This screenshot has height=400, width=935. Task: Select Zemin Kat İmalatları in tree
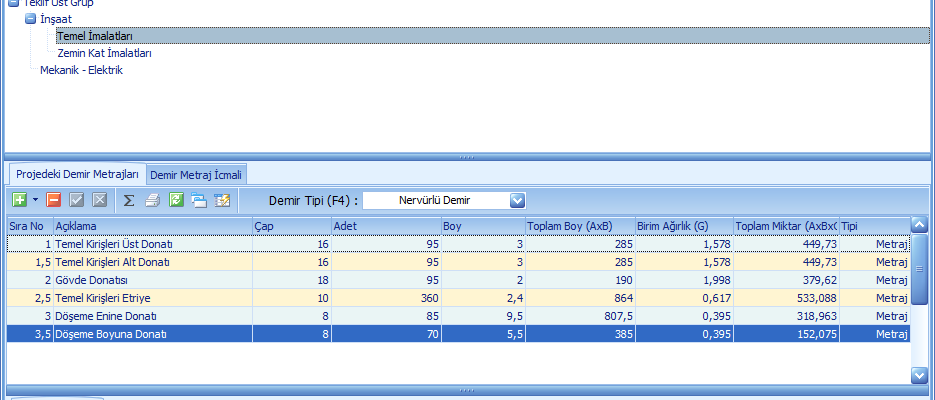pos(105,53)
